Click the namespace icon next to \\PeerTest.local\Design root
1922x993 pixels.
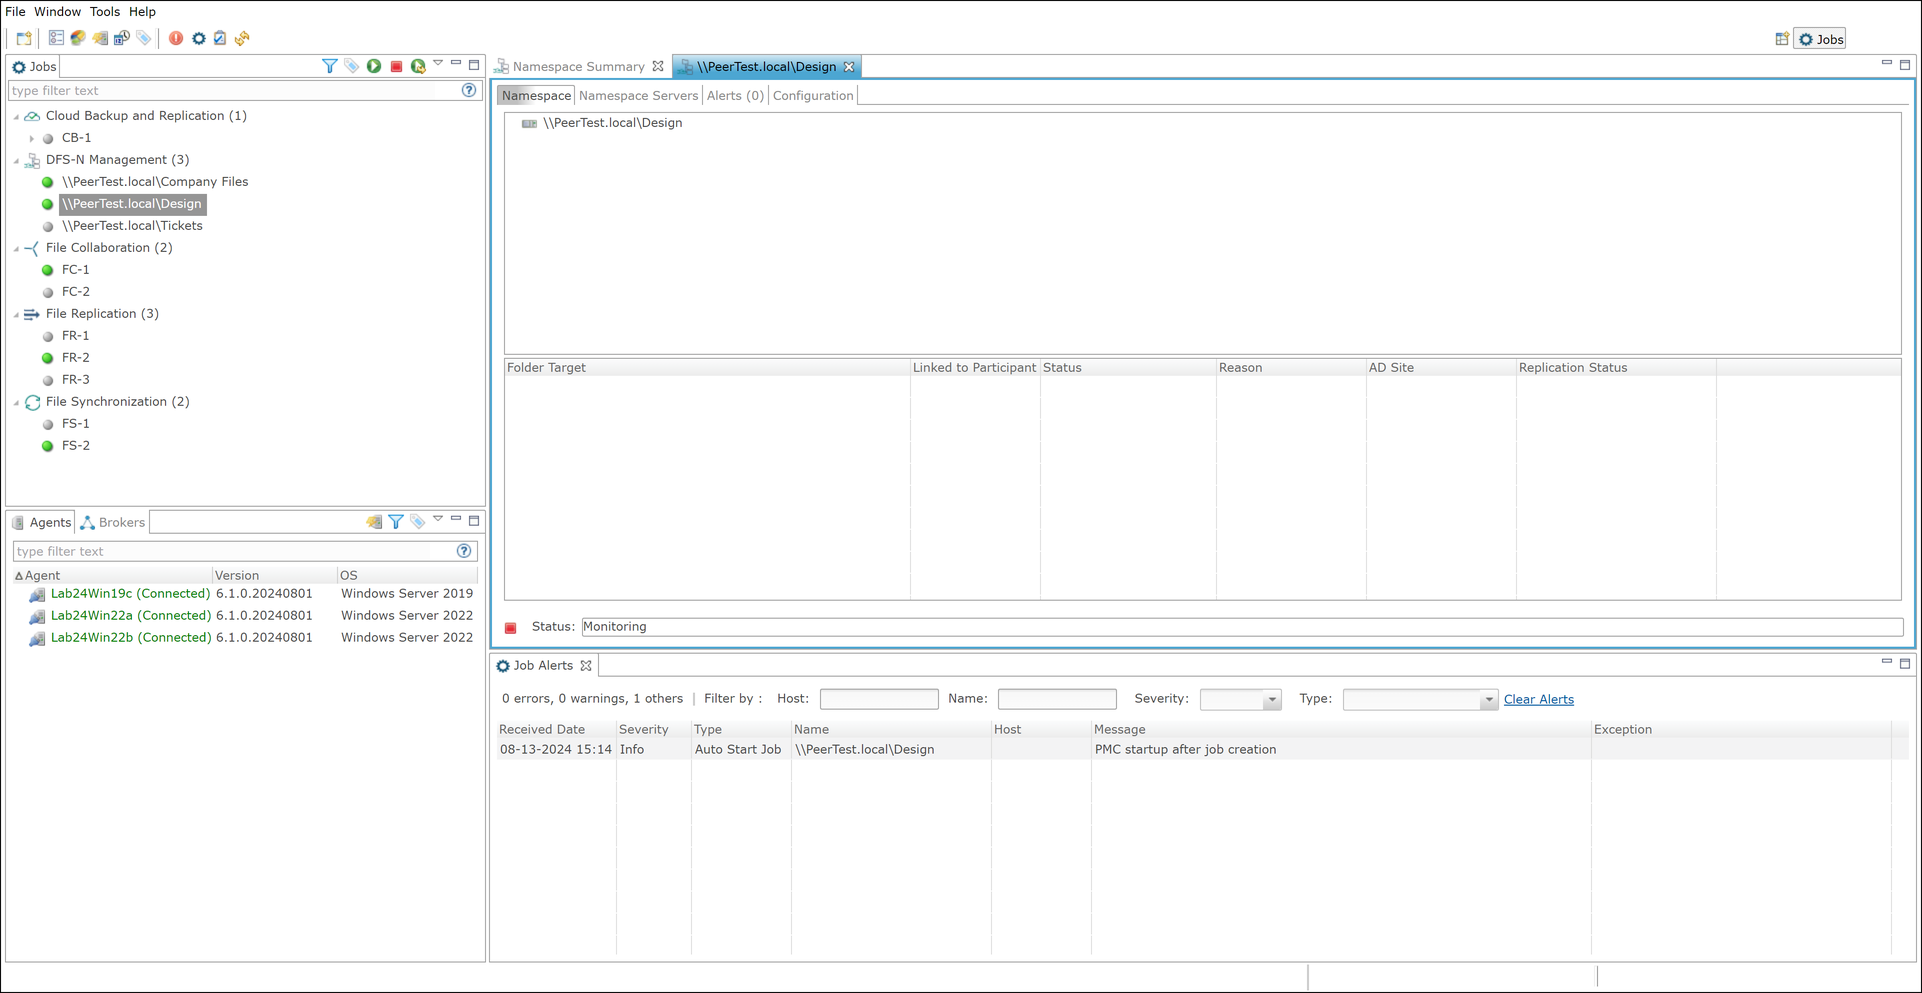pyautogui.click(x=529, y=123)
